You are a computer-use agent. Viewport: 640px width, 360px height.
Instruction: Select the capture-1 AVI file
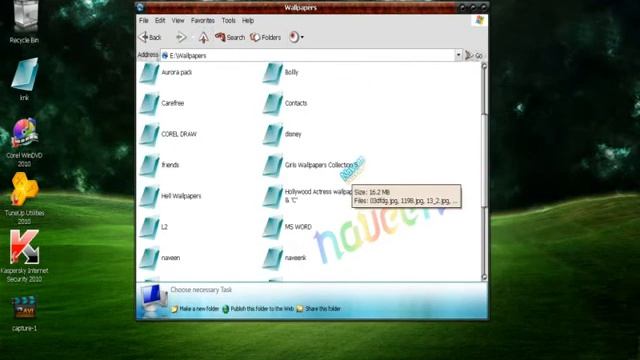coord(24,313)
